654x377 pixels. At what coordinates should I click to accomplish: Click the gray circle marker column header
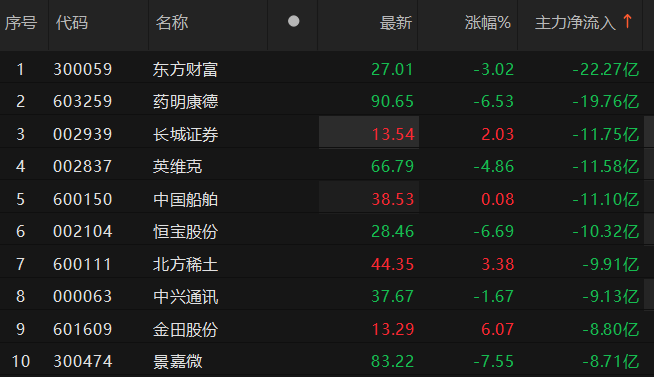pos(293,21)
